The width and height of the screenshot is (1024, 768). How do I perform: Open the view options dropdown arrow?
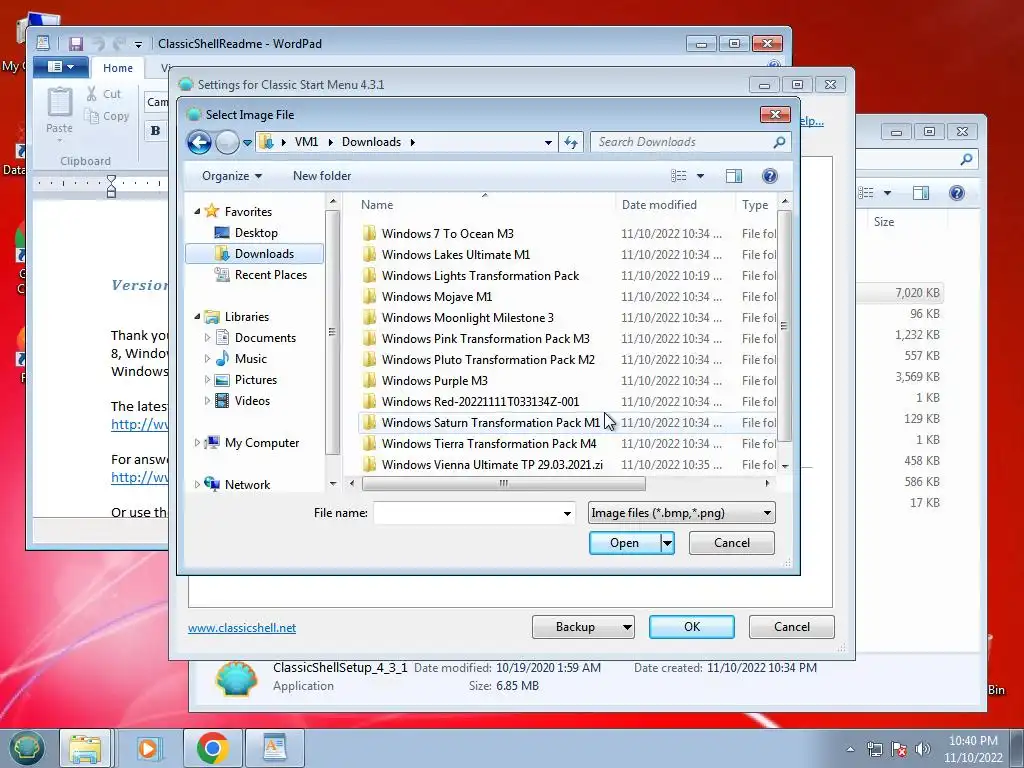700,176
